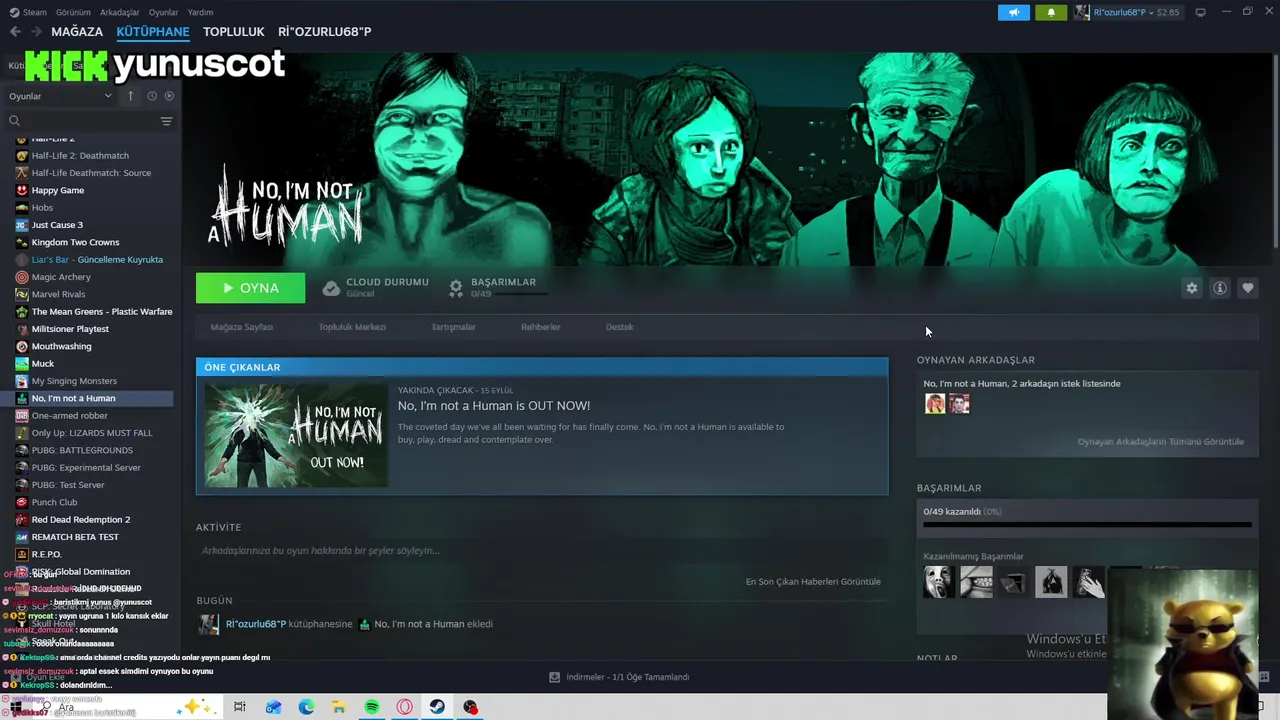Toggle ready-to-play filter icon
1280x720 pixels.
[x=169, y=96]
